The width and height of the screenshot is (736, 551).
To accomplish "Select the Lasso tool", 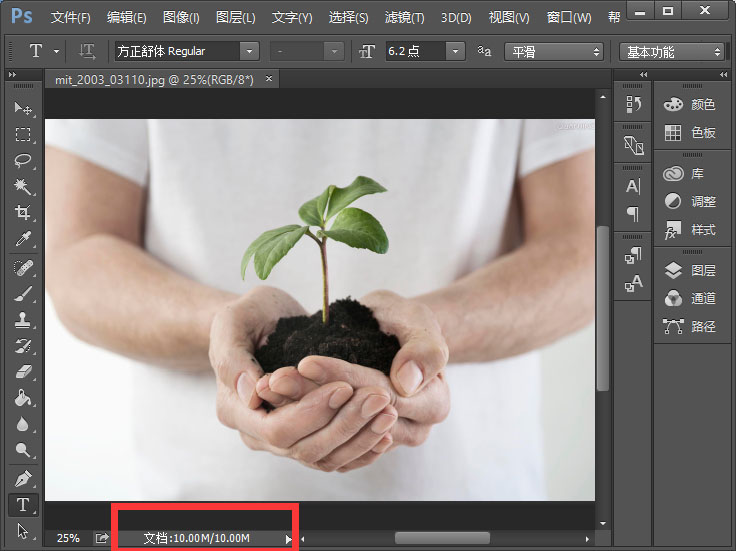I will (23, 161).
